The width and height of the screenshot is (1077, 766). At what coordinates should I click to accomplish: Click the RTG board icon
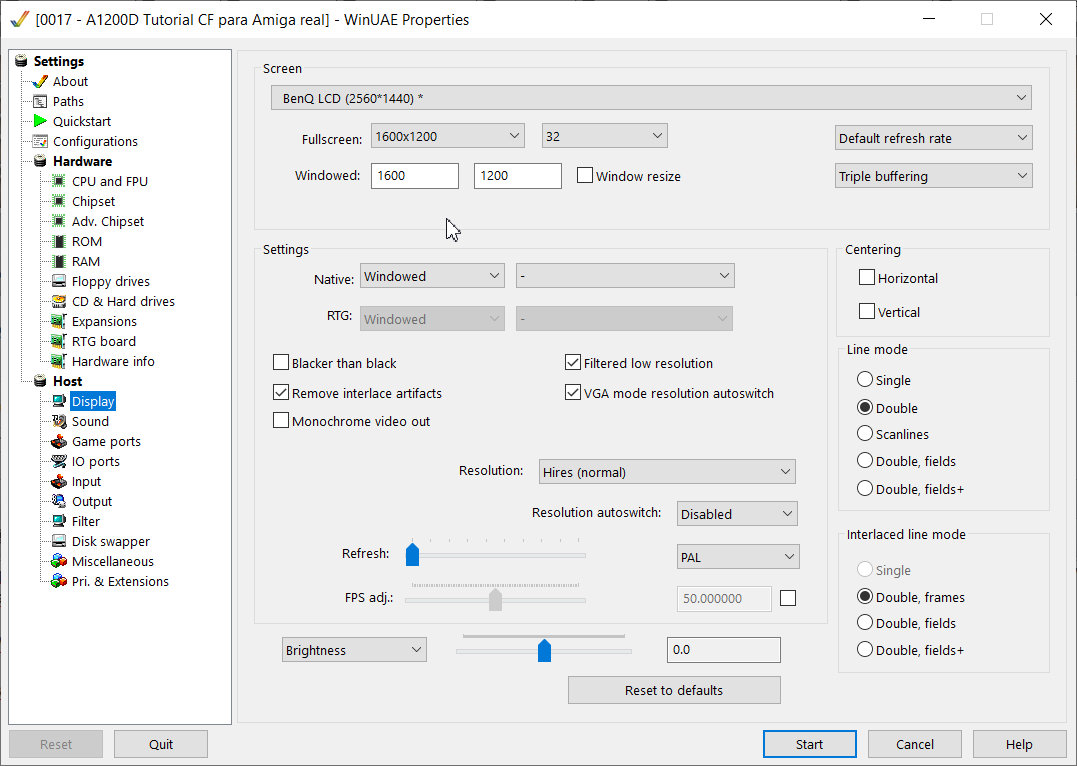point(59,341)
